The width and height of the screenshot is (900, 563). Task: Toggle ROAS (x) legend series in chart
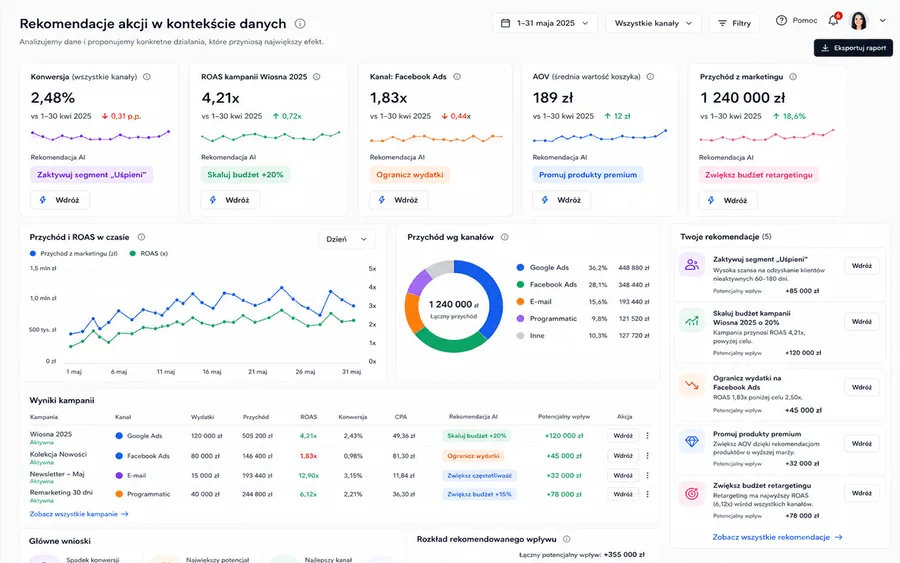[x=149, y=253]
